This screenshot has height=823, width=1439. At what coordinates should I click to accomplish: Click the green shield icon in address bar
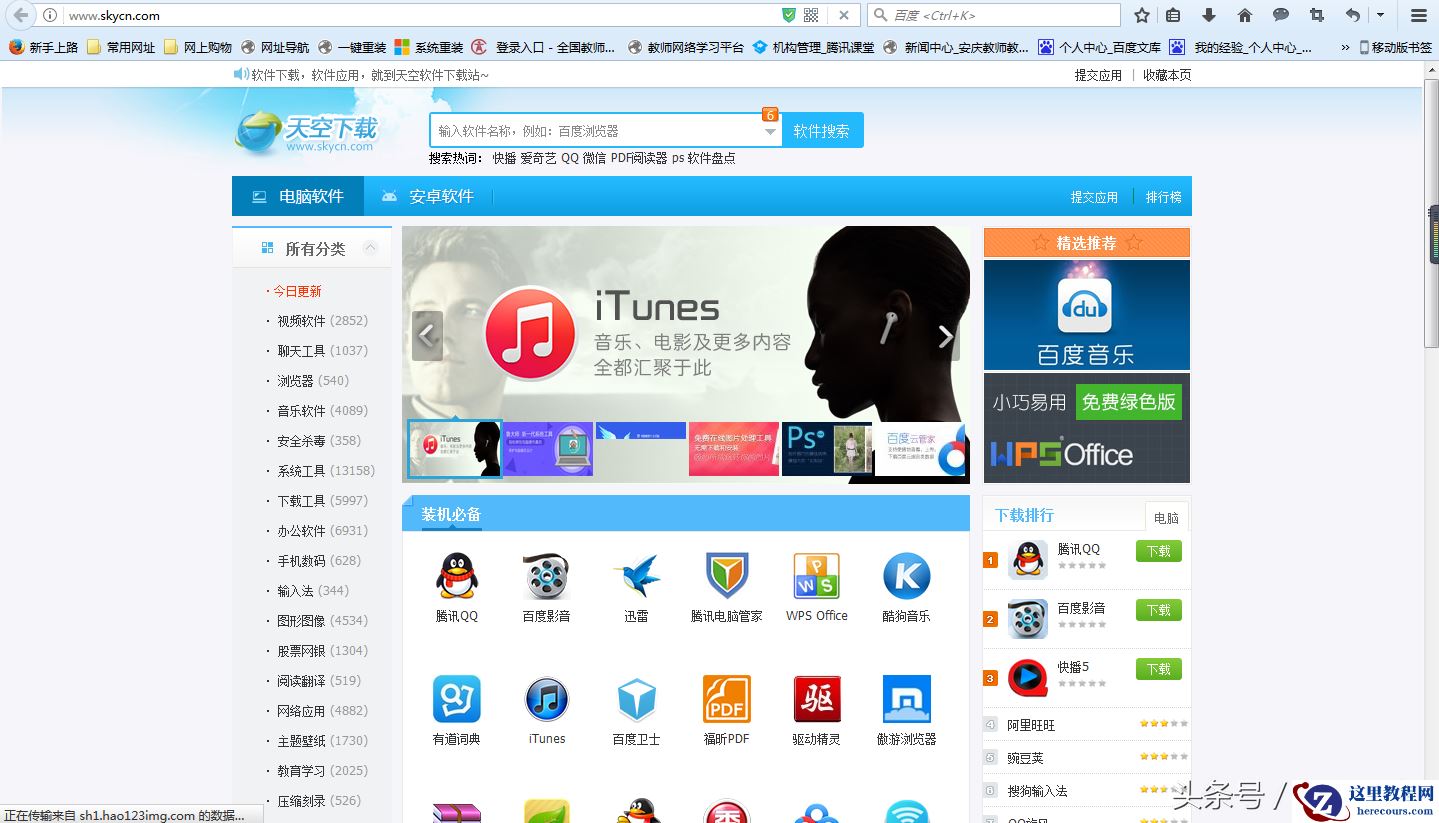[x=789, y=15]
